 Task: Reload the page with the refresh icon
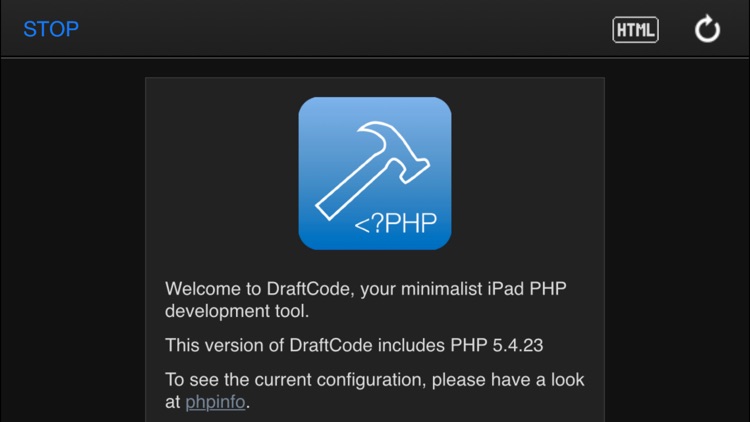click(707, 29)
